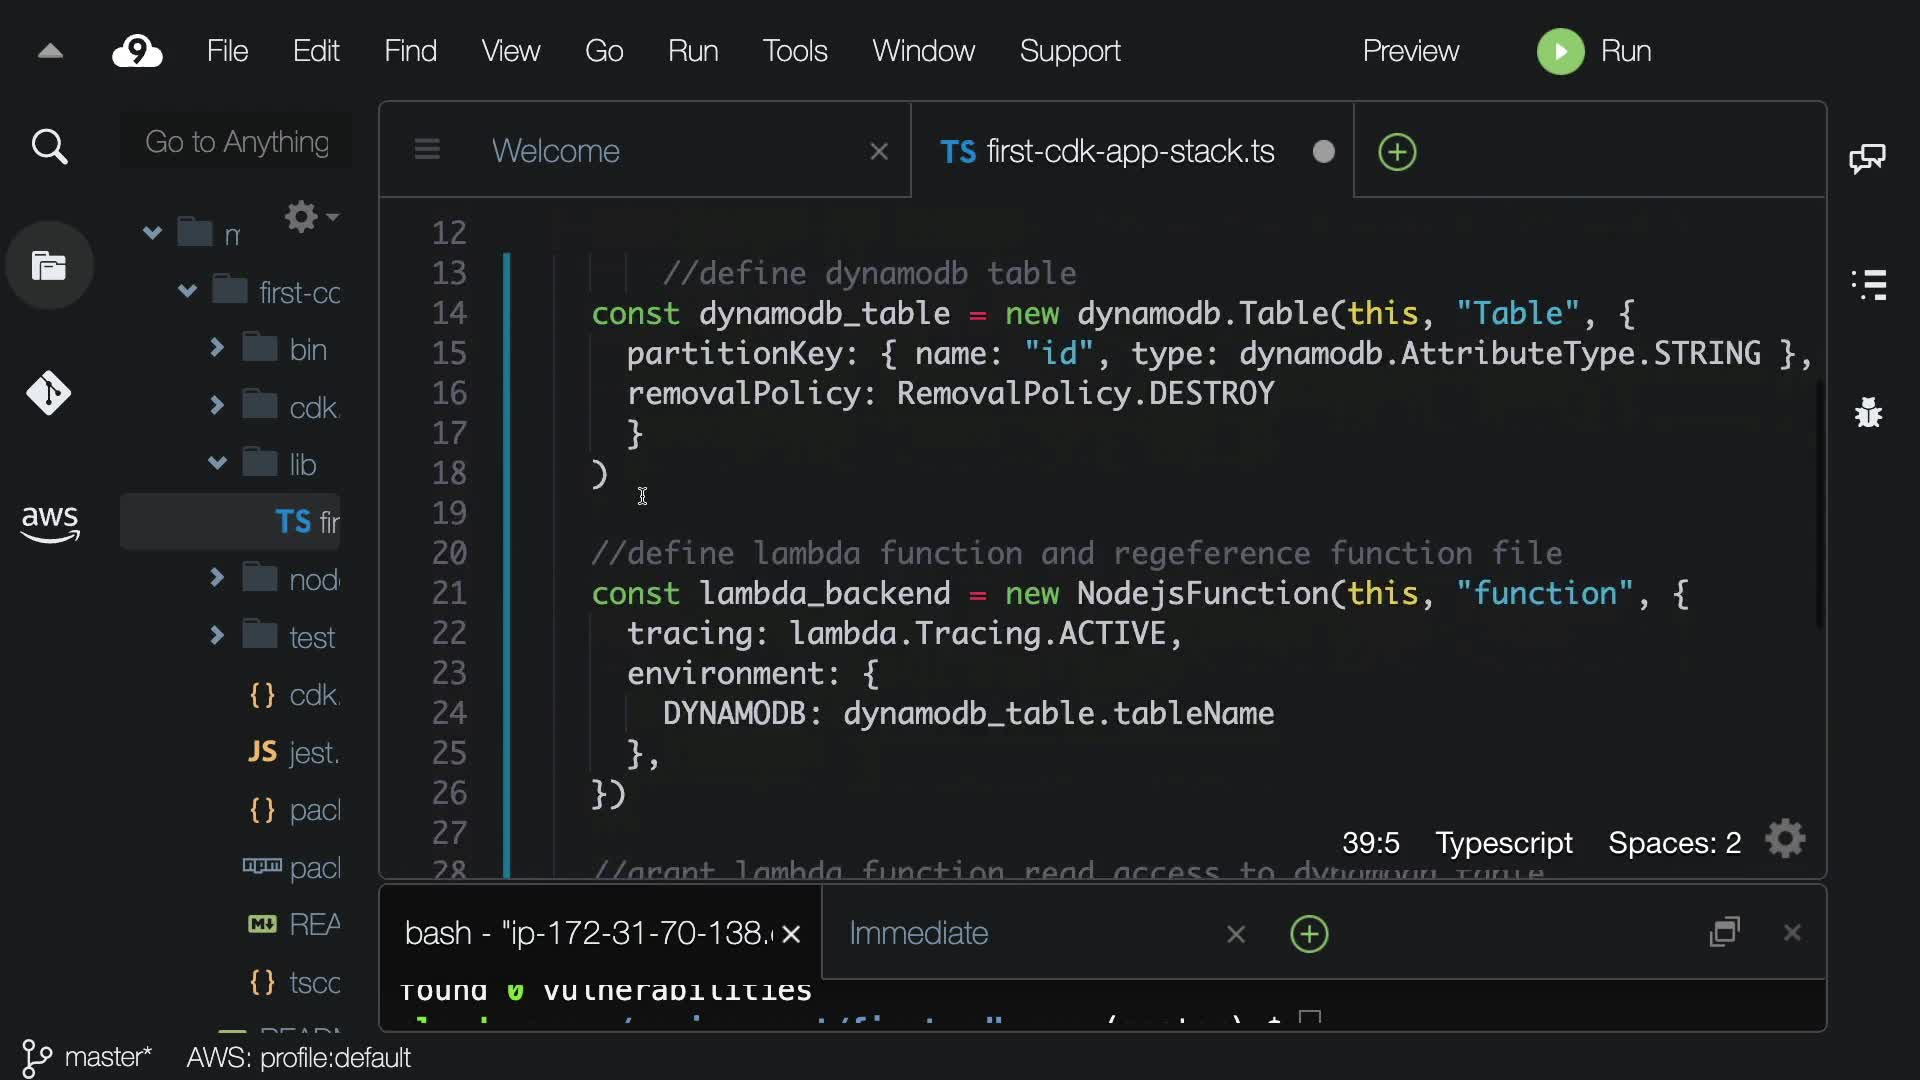
Task: Expand the bin folder
Action: click(x=217, y=348)
